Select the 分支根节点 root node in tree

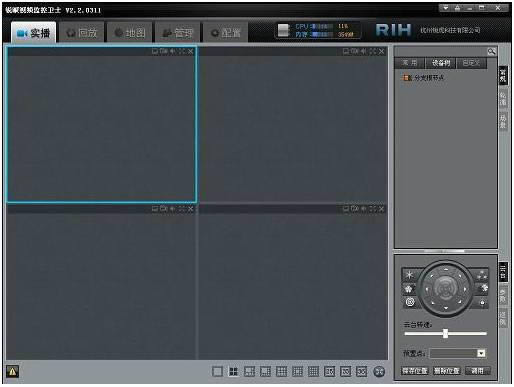[424, 78]
